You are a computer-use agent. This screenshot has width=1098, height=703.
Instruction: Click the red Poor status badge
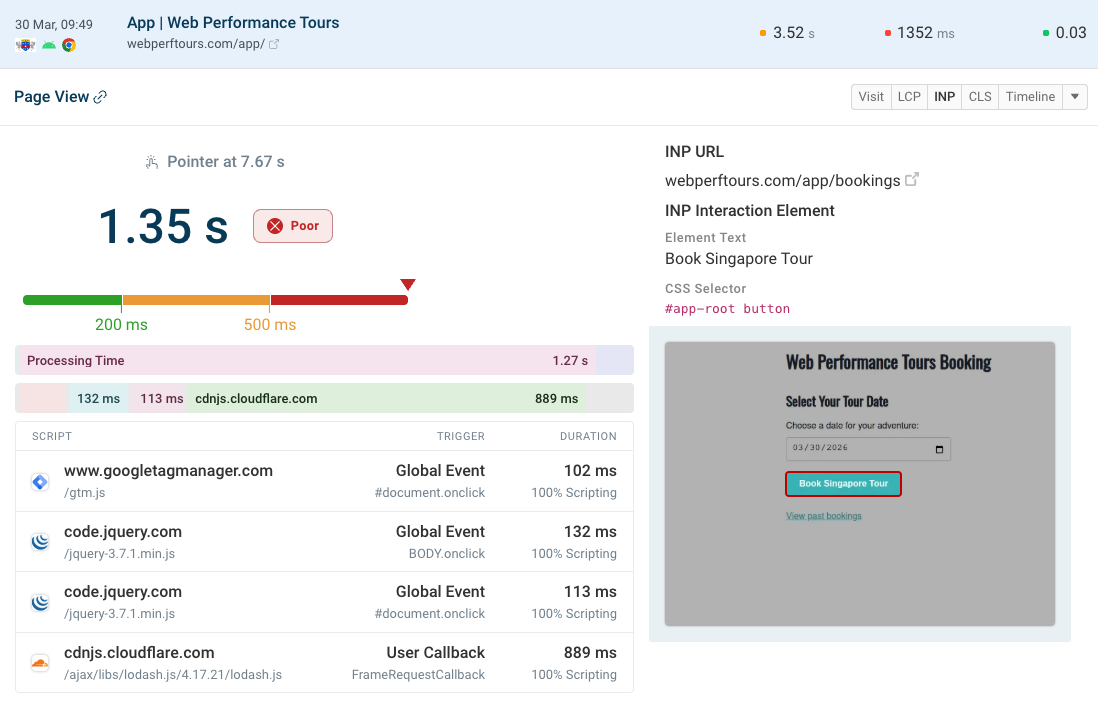(x=292, y=226)
